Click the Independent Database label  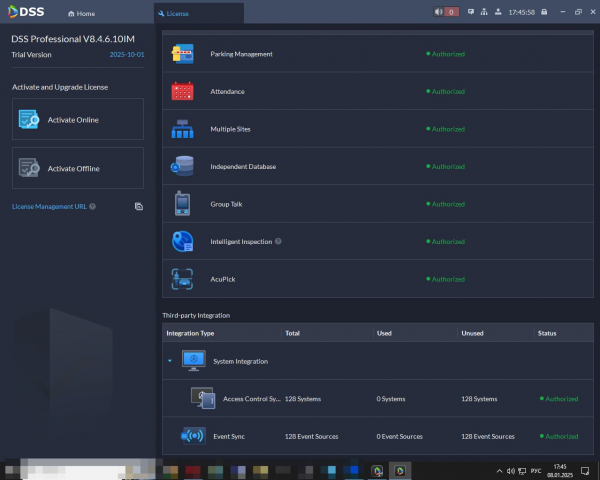243,167
